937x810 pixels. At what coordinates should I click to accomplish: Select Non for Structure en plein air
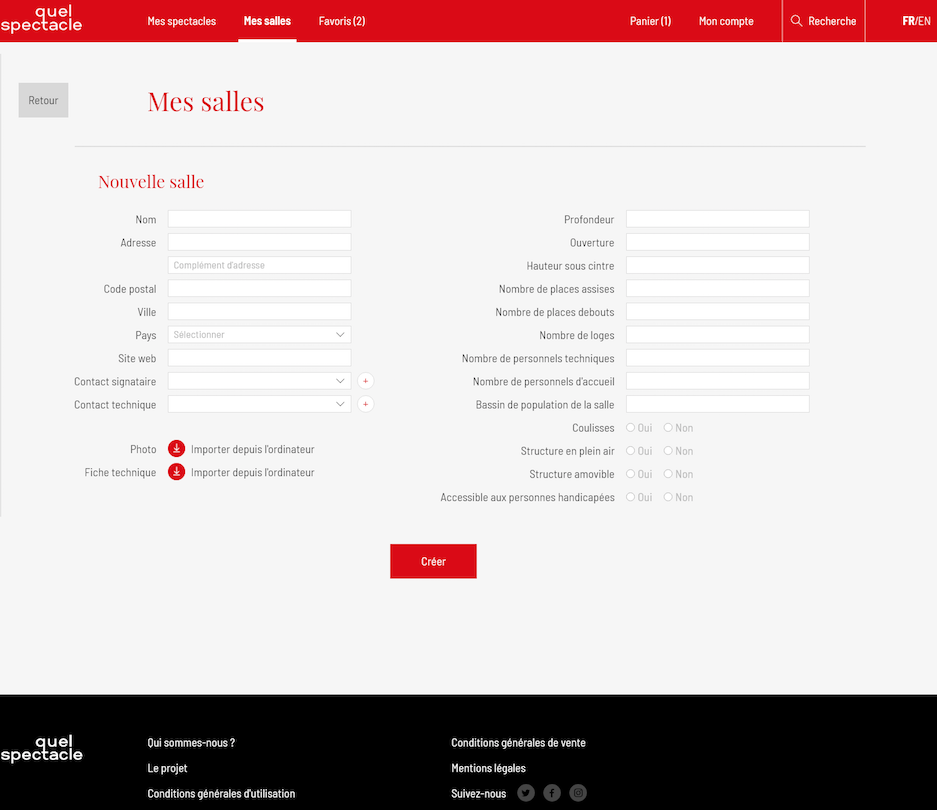point(668,451)
